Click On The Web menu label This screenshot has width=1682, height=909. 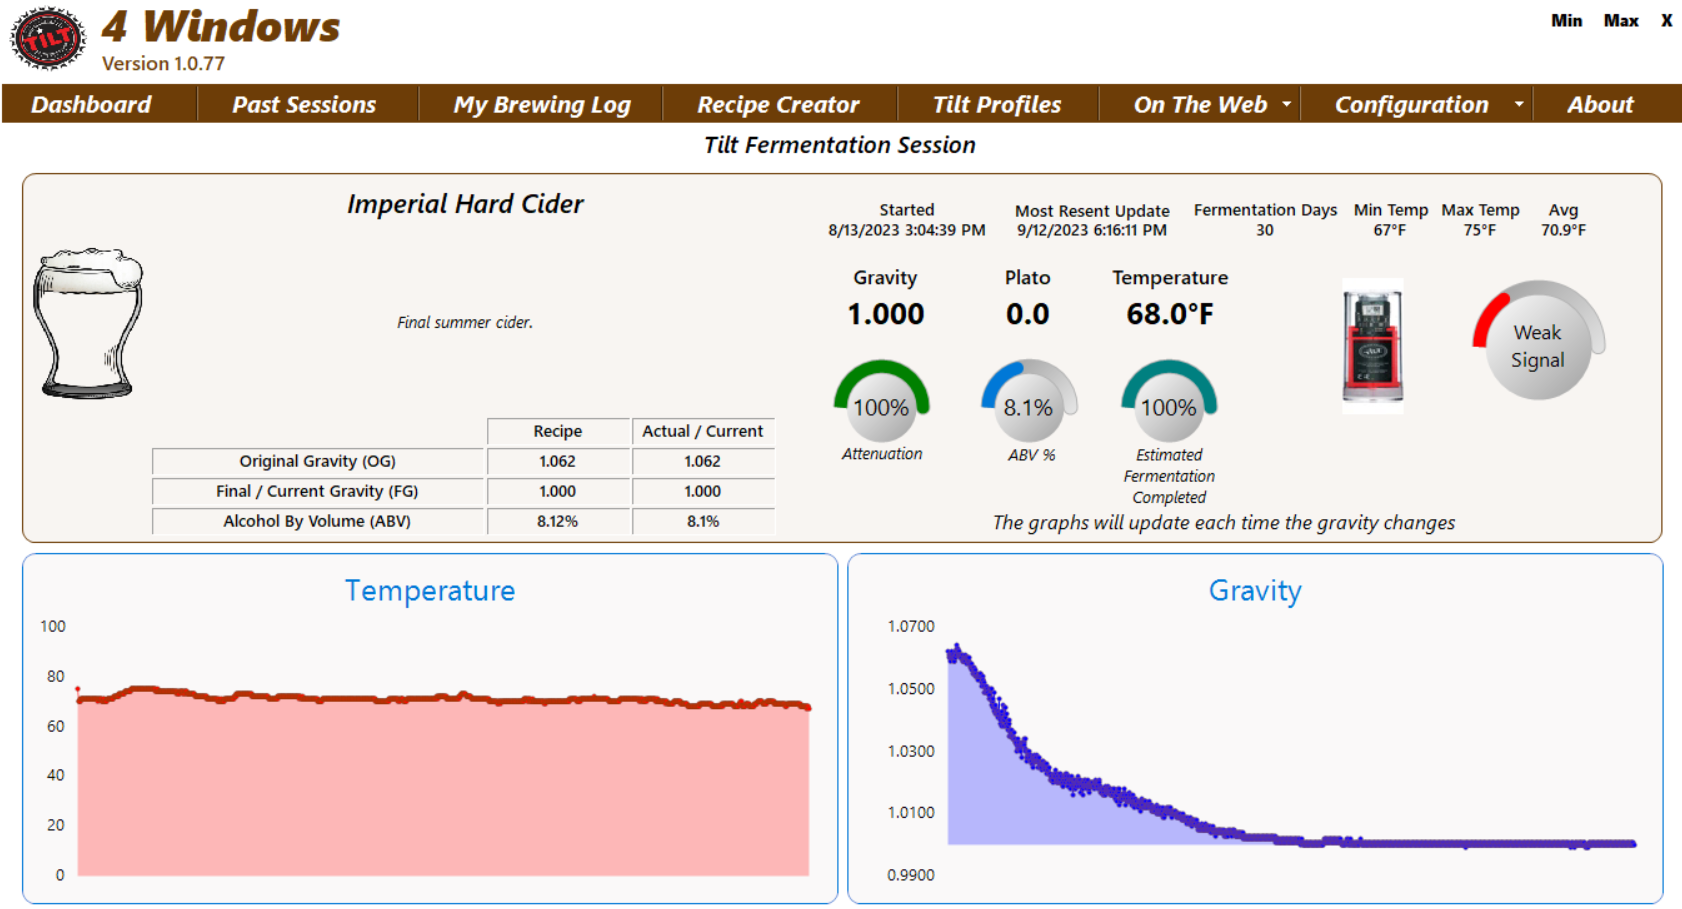1200,104
